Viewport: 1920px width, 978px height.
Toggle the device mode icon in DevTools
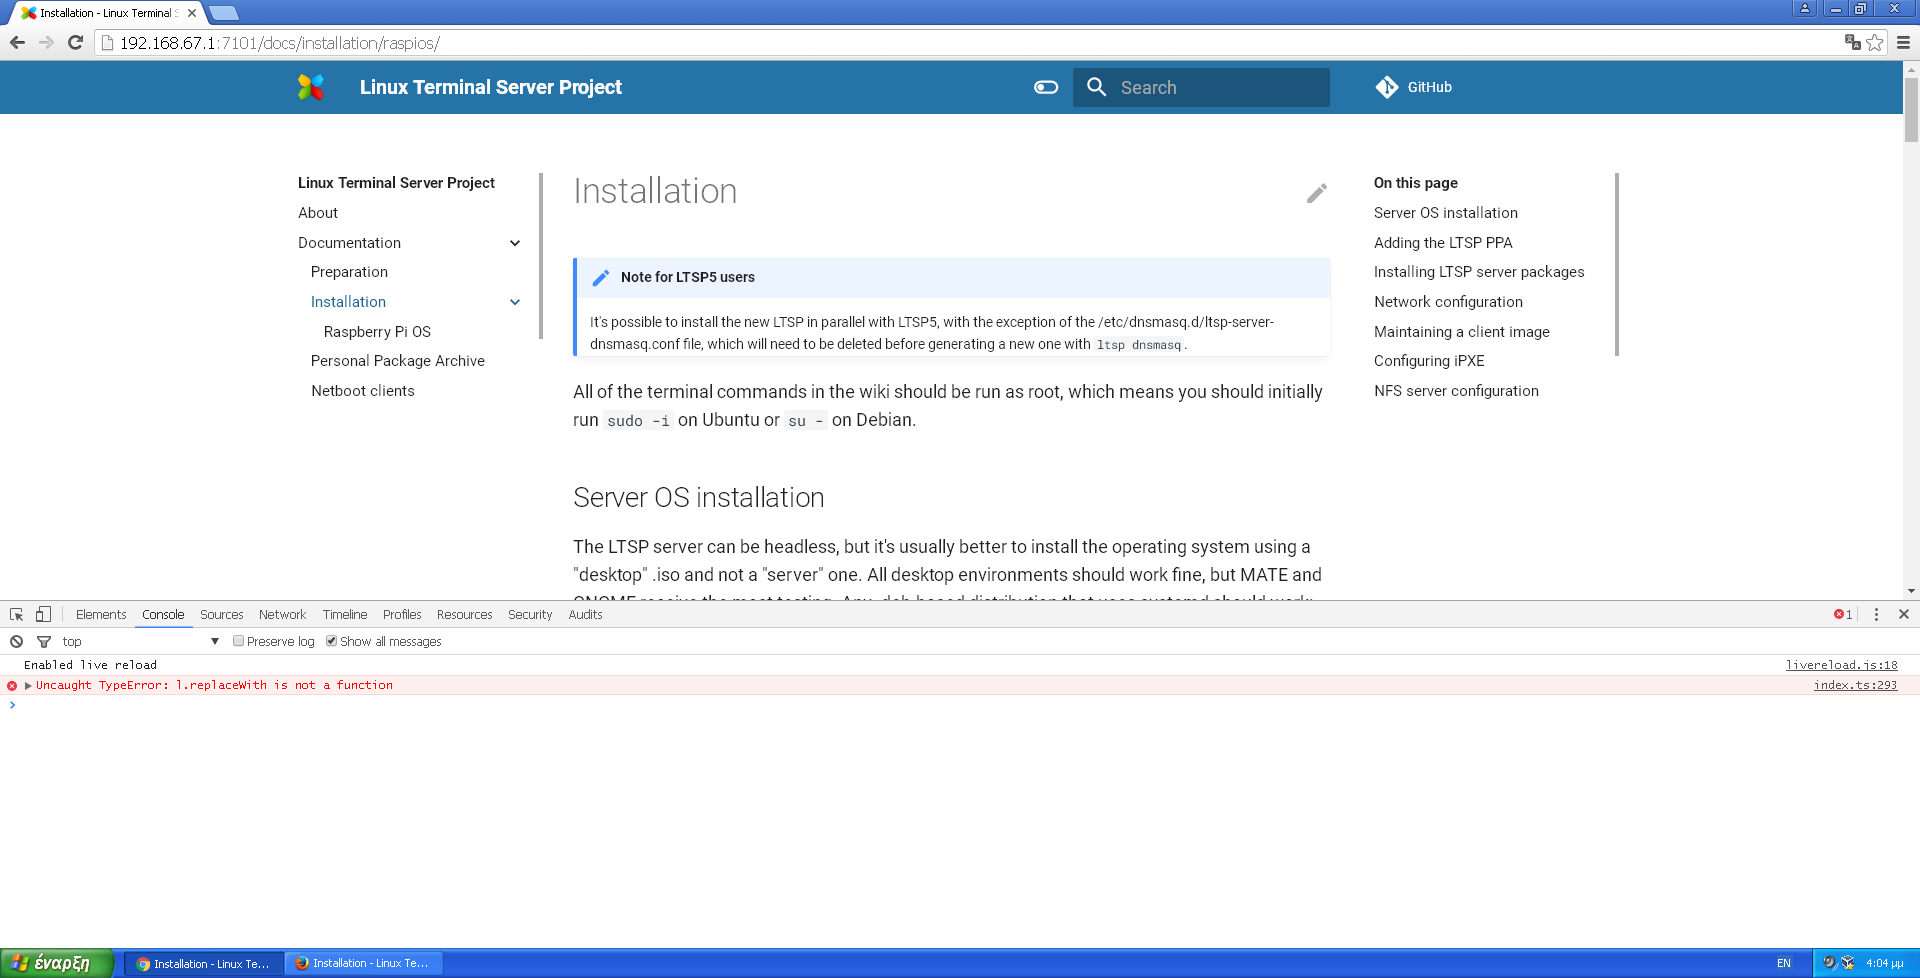(x=41, y=613)
